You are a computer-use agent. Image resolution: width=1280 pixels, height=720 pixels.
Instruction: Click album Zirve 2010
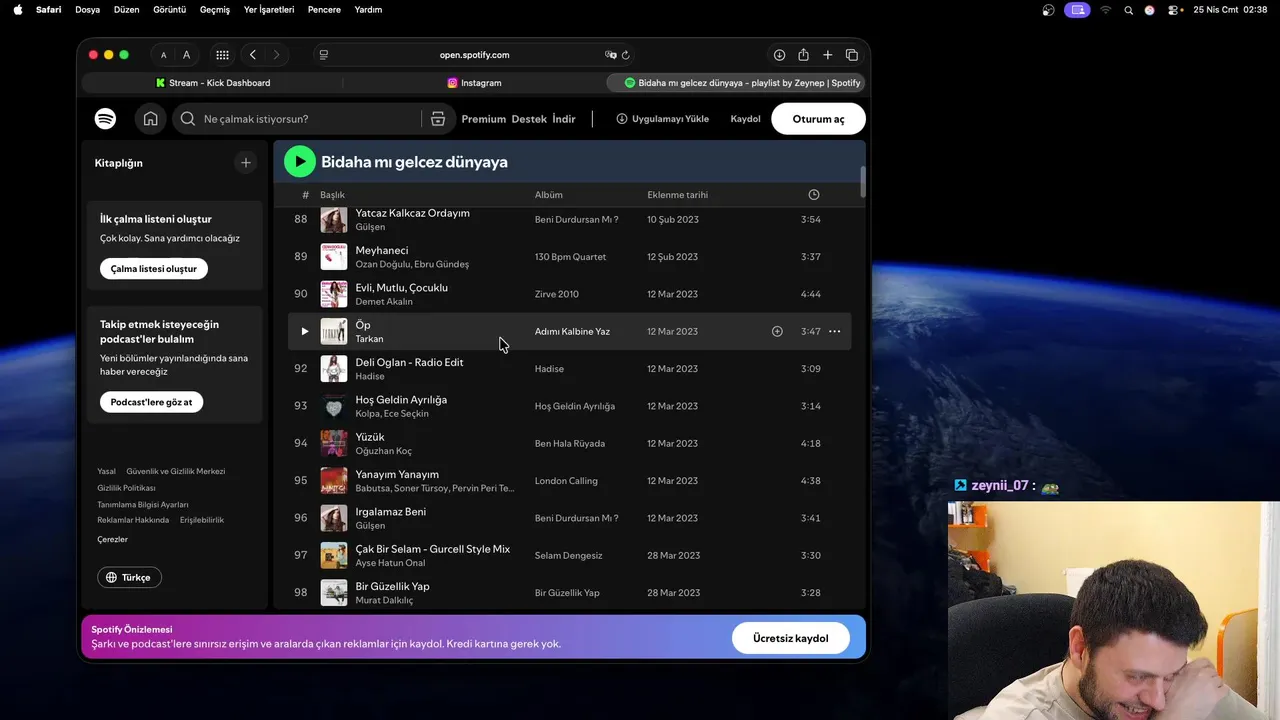(557, 294)
